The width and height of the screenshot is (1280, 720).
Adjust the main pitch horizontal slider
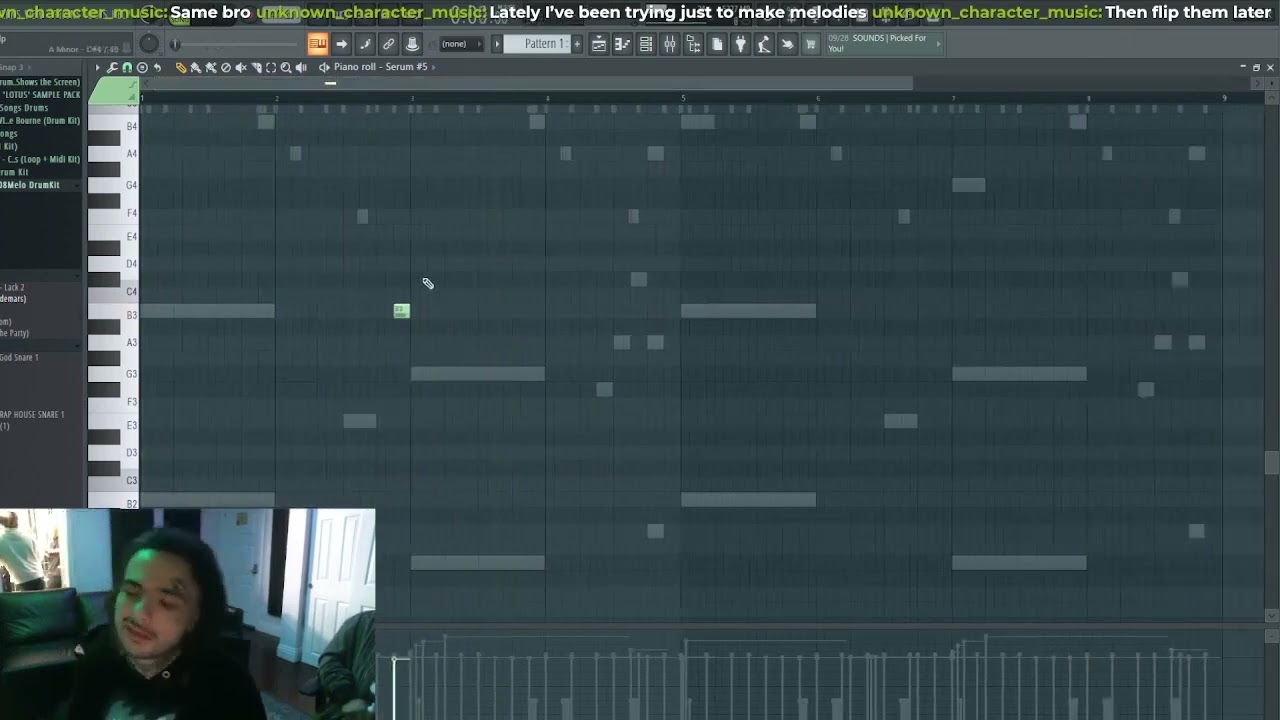(x=235, y=44)
